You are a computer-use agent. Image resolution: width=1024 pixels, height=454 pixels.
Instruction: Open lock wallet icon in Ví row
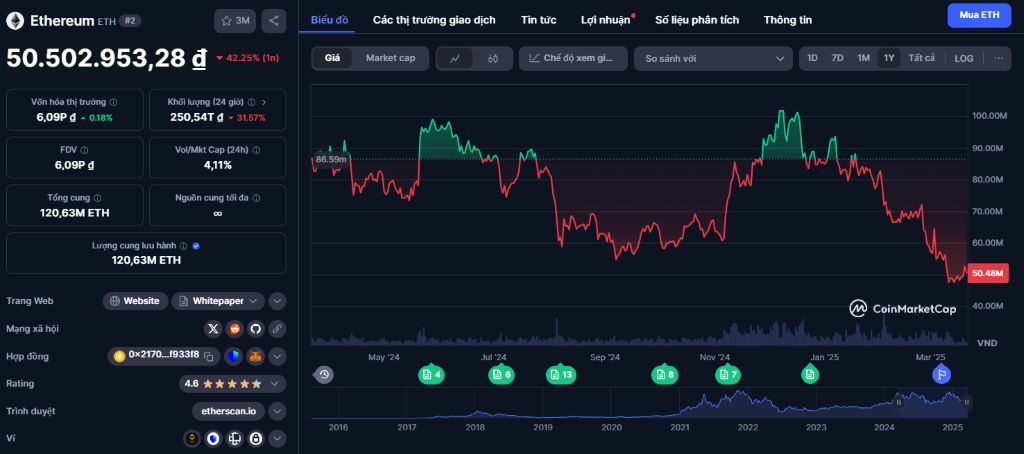(256, 438)
